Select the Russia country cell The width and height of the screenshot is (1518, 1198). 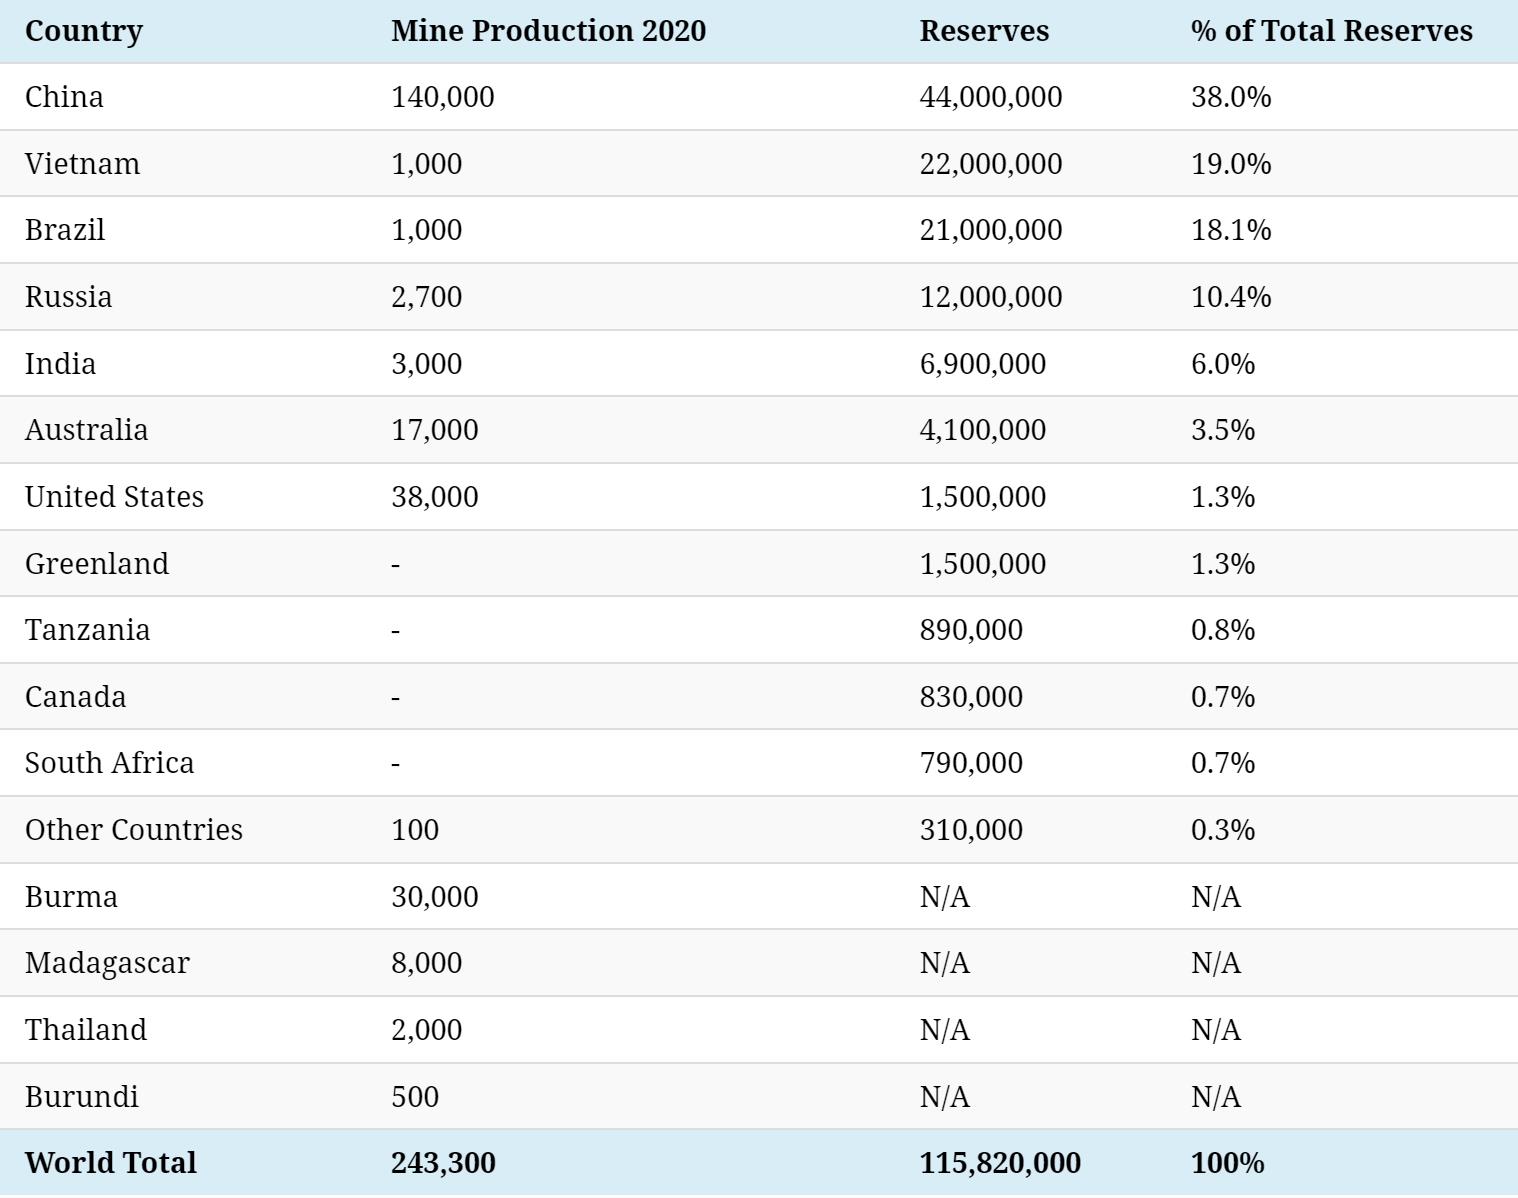tap(68, 297)
